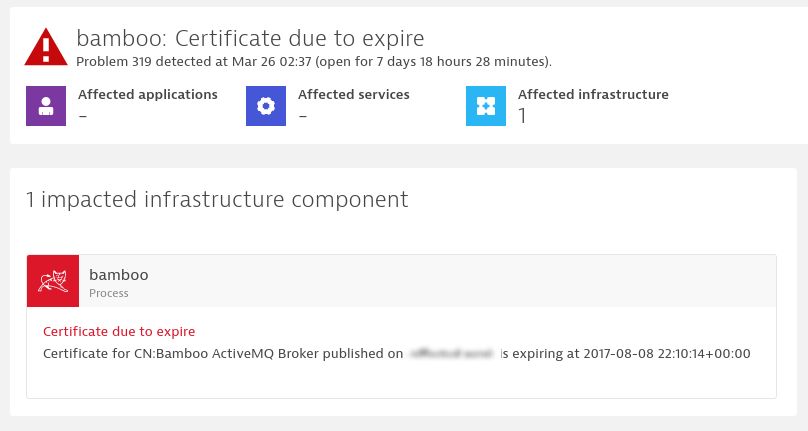The width and height of the screenshot is (808, 431).
Task: Click the blurred host name in the certificate message
Action: point(452,354)
